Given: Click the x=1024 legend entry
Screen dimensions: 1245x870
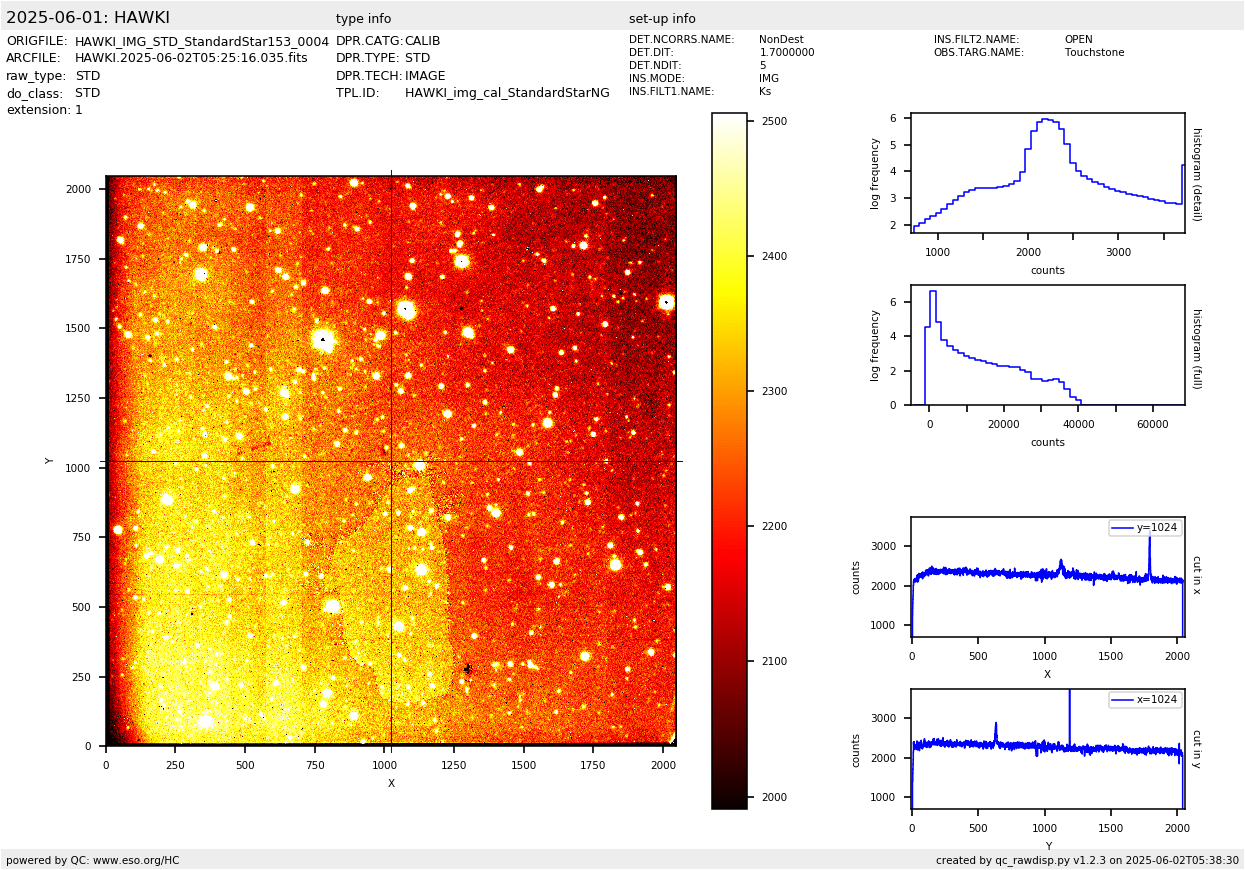Looking at the screenshot, I should (1145, 700).
